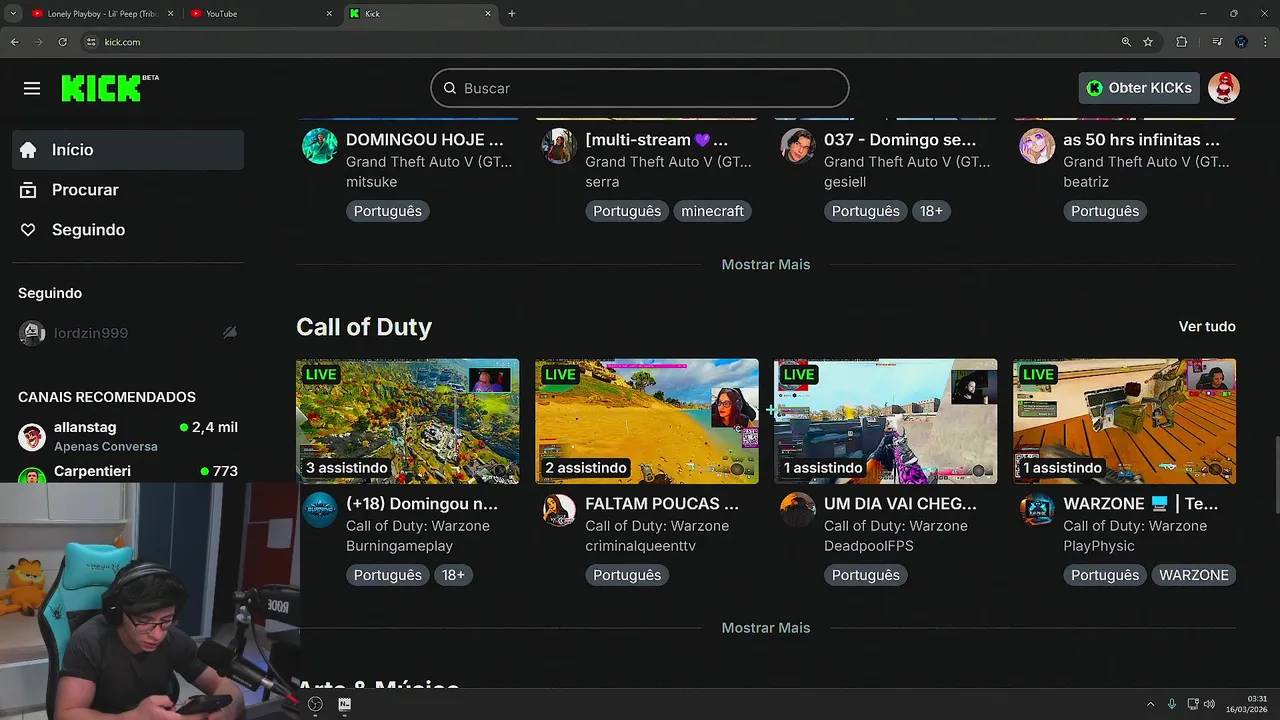Open criminalqueenttv channel avatar
This screenshot has height=720, width=1280.
[x=559, y=509]
